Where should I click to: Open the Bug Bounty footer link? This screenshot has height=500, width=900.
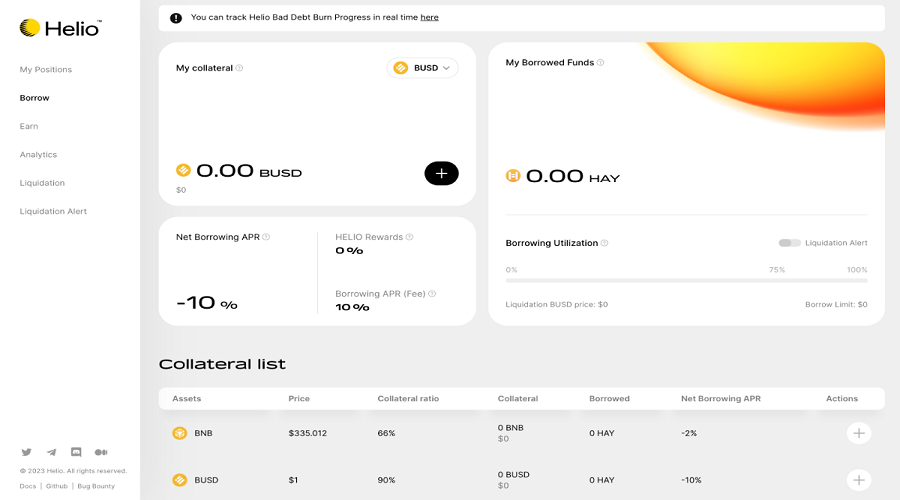pyautogui.click(x=96, y=486)
